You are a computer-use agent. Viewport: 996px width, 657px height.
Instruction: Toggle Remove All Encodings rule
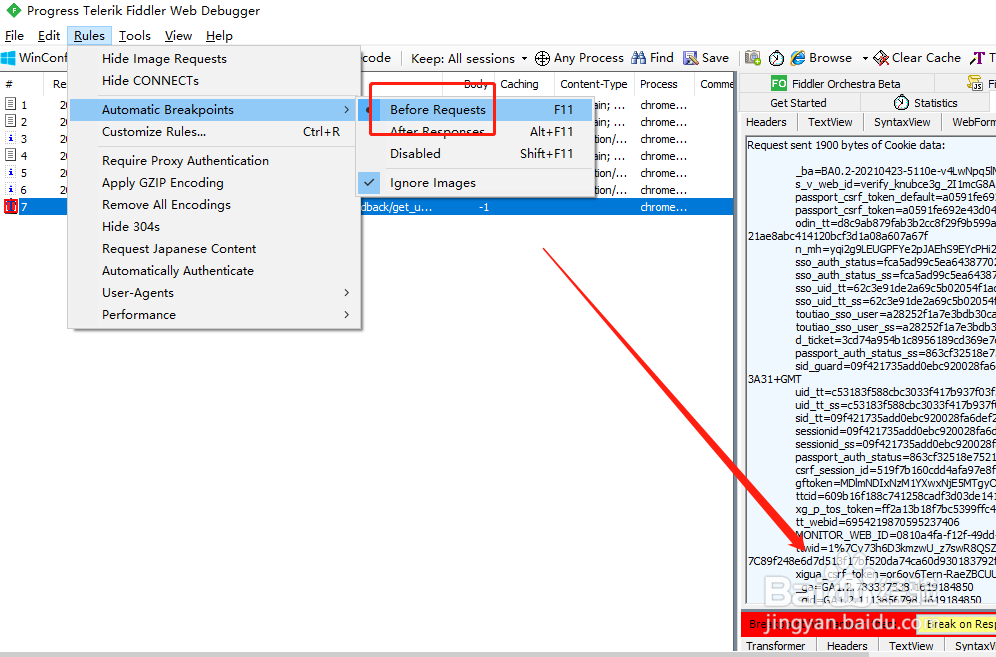[215, 205]
